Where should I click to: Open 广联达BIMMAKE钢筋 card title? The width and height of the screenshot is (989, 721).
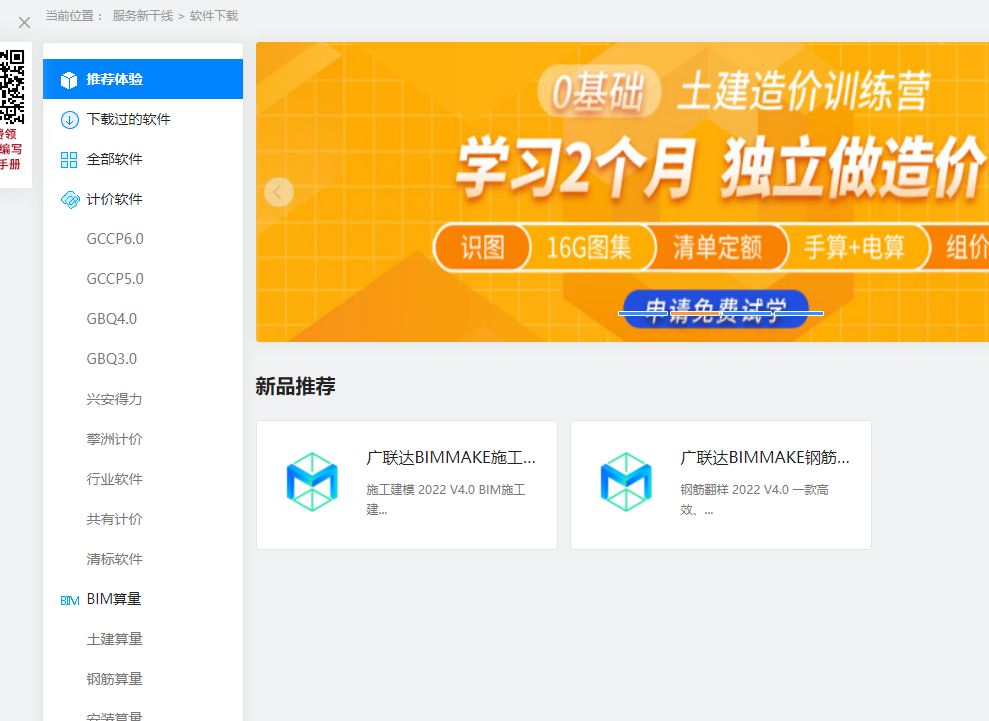764,457
